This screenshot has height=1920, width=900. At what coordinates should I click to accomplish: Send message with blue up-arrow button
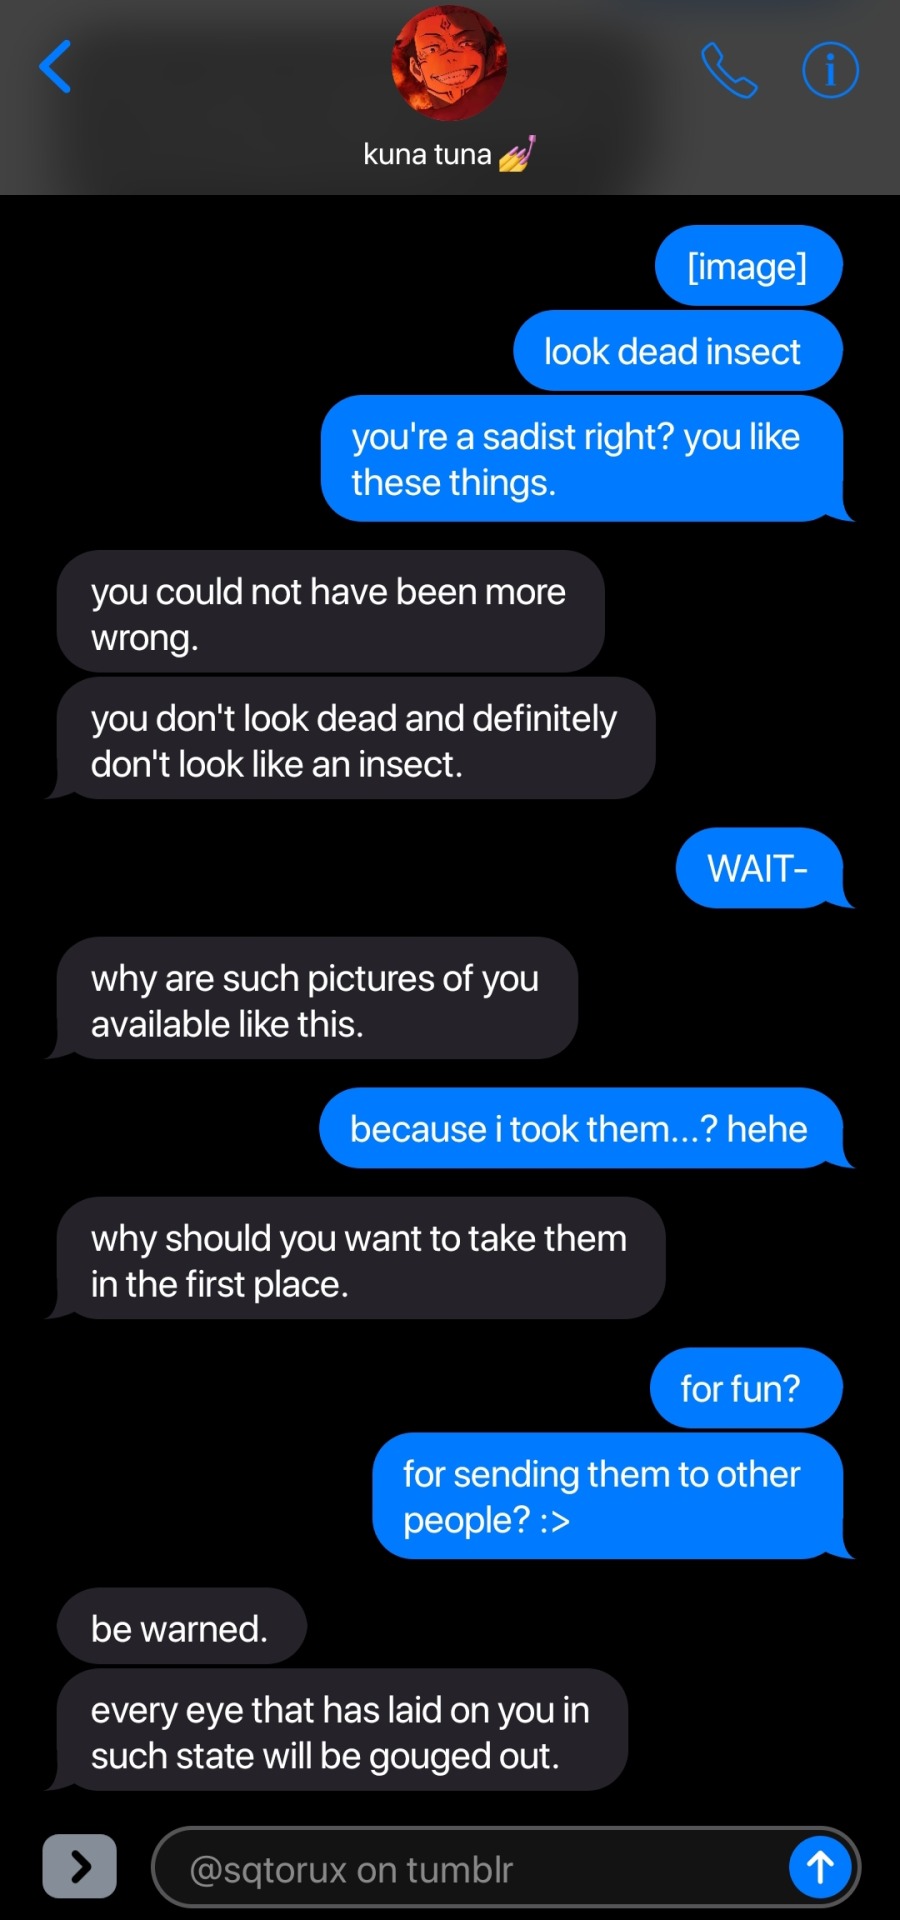(x=820, y=1866)
